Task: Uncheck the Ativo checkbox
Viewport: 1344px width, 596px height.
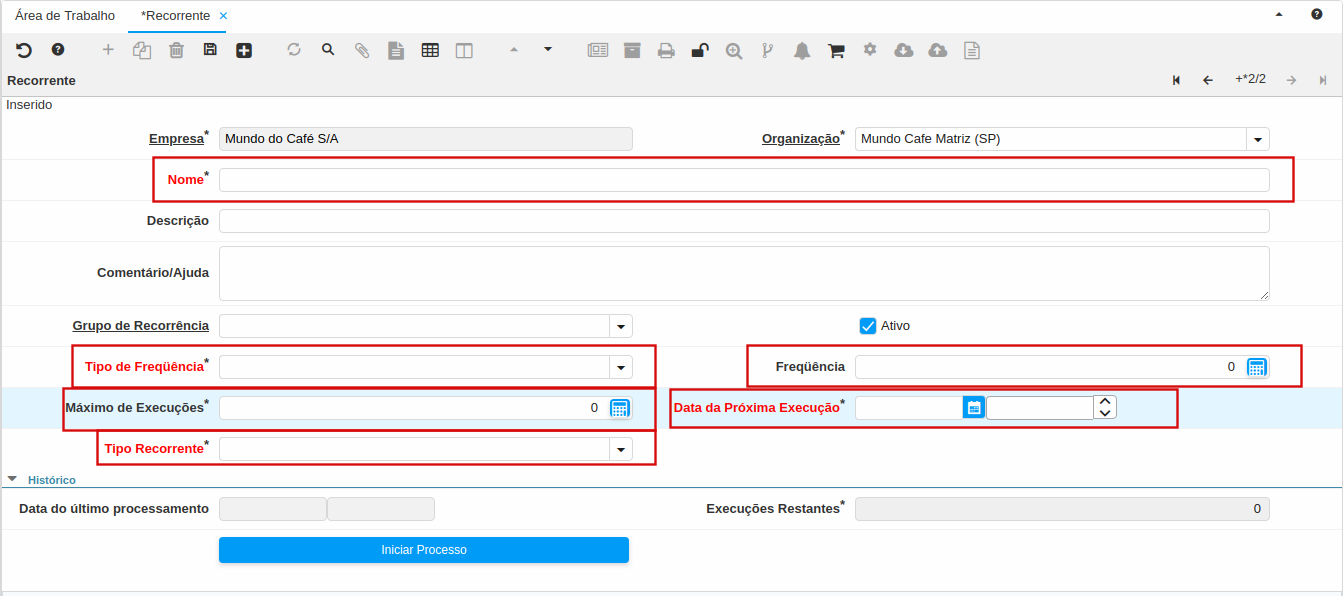Action: [868, 326]
